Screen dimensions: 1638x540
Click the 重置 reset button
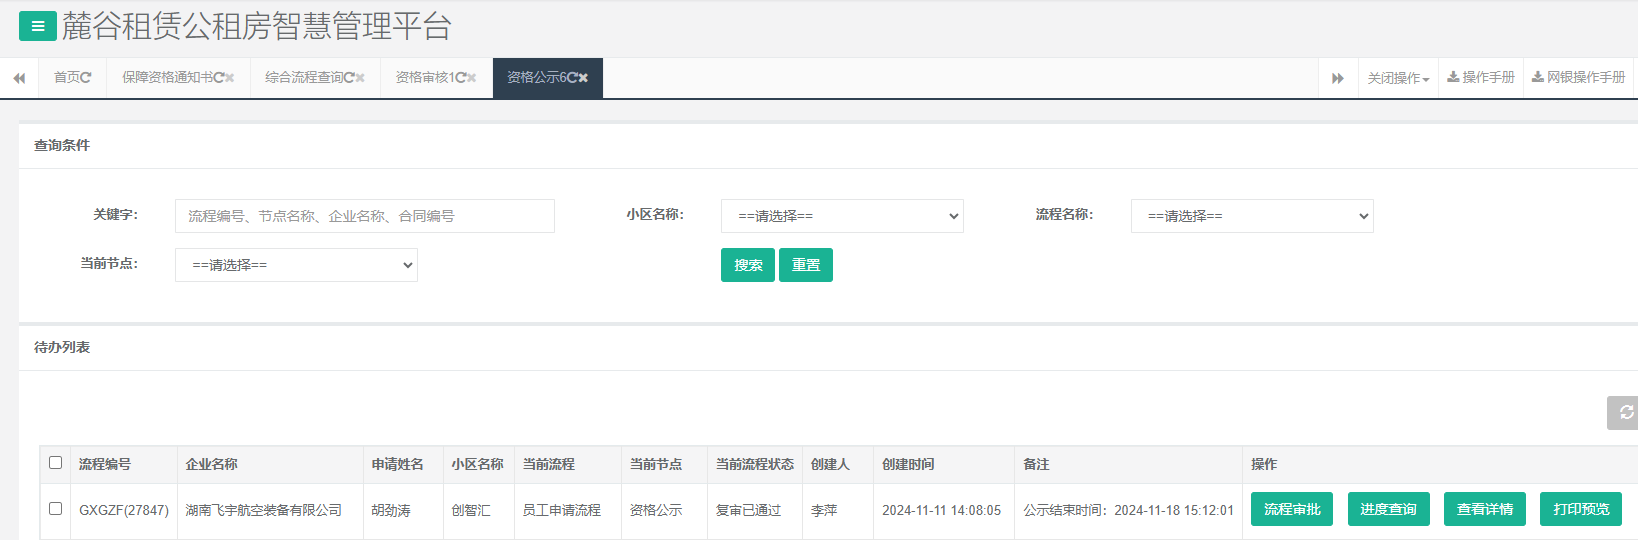point(805,265)
